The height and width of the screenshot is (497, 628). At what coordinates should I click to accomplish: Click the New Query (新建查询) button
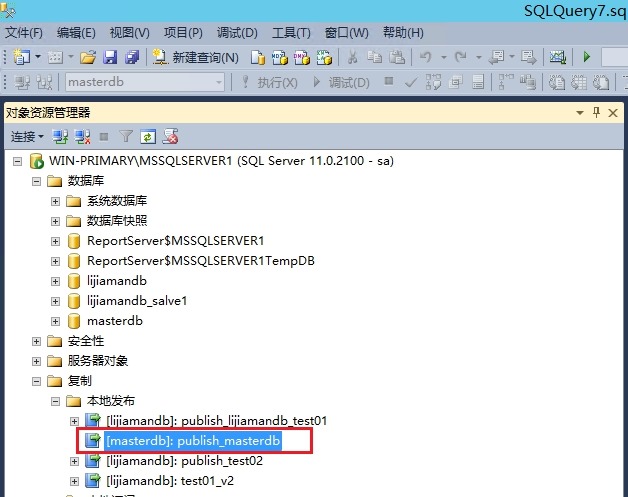[195, 57]
